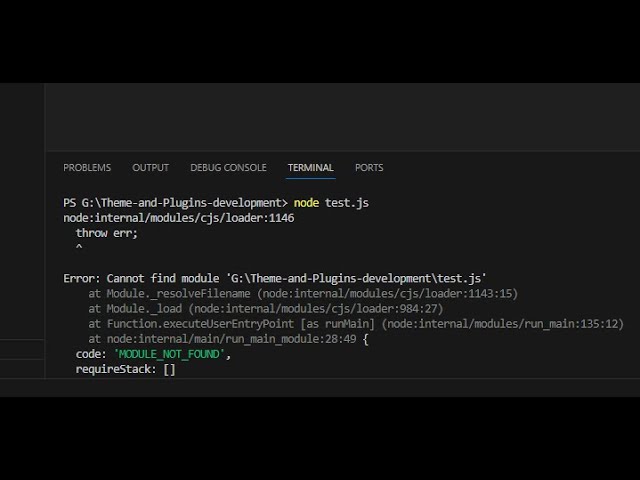640x480 pixels.
Task: Click the prompt path 'PS G:\Theme-and-Plugins-development>'
Action: point(176,203)
